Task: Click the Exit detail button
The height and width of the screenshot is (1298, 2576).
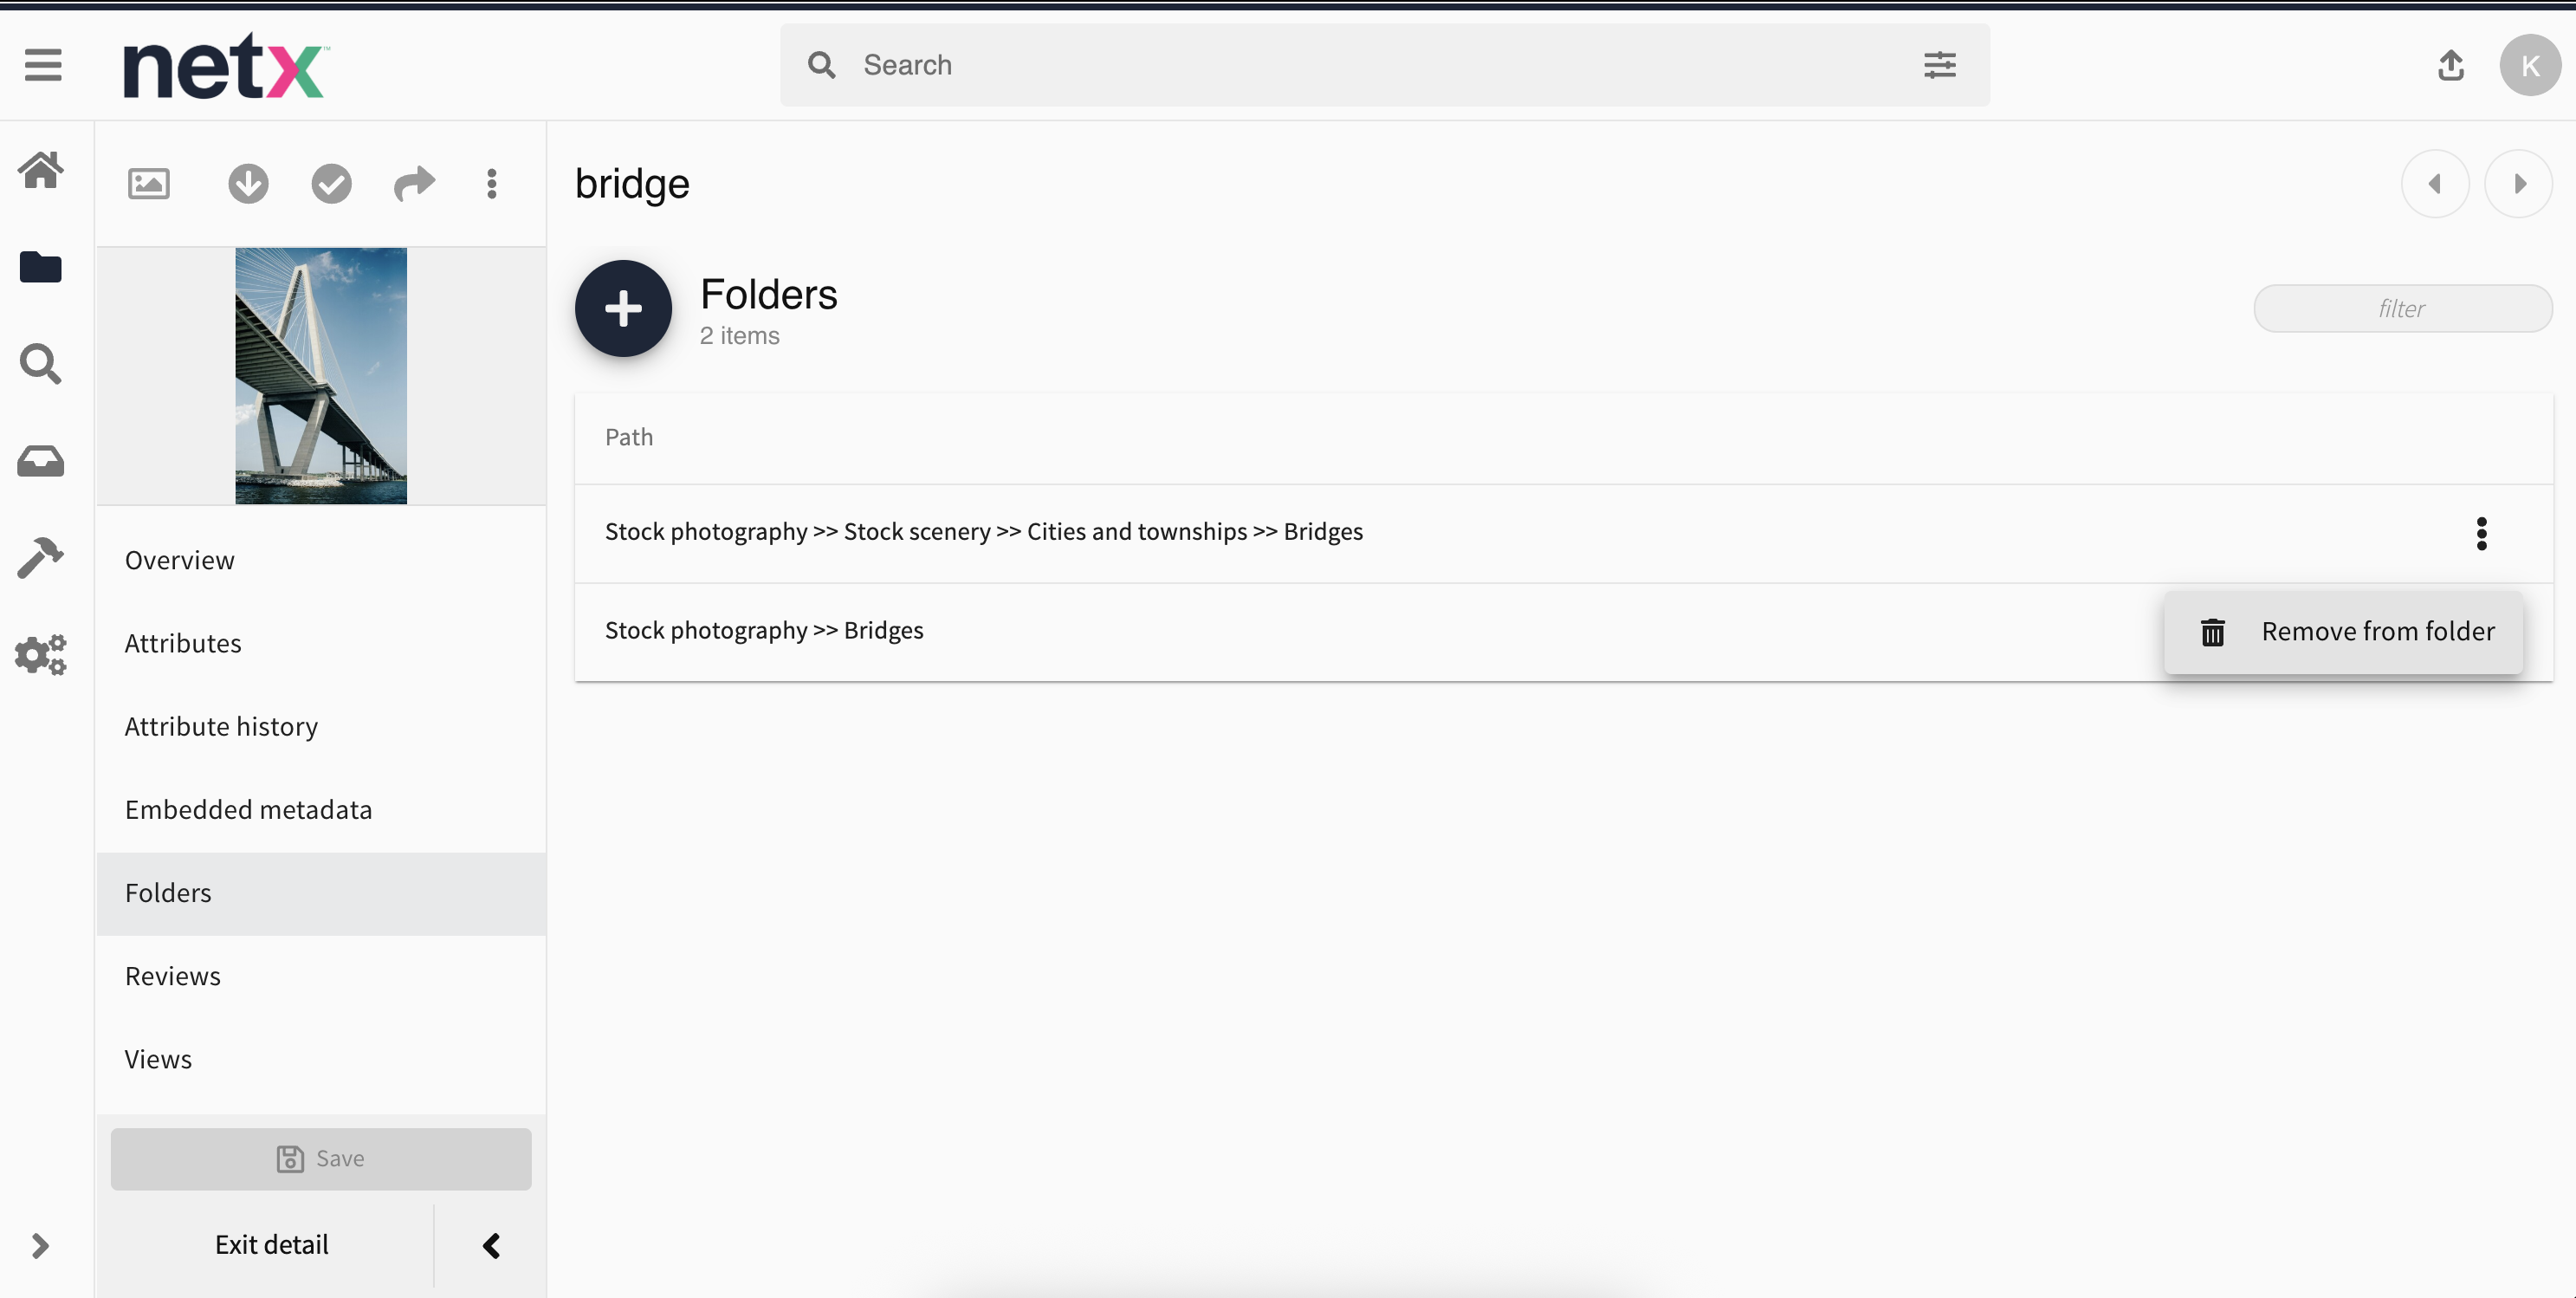Action: (271, 1245)
